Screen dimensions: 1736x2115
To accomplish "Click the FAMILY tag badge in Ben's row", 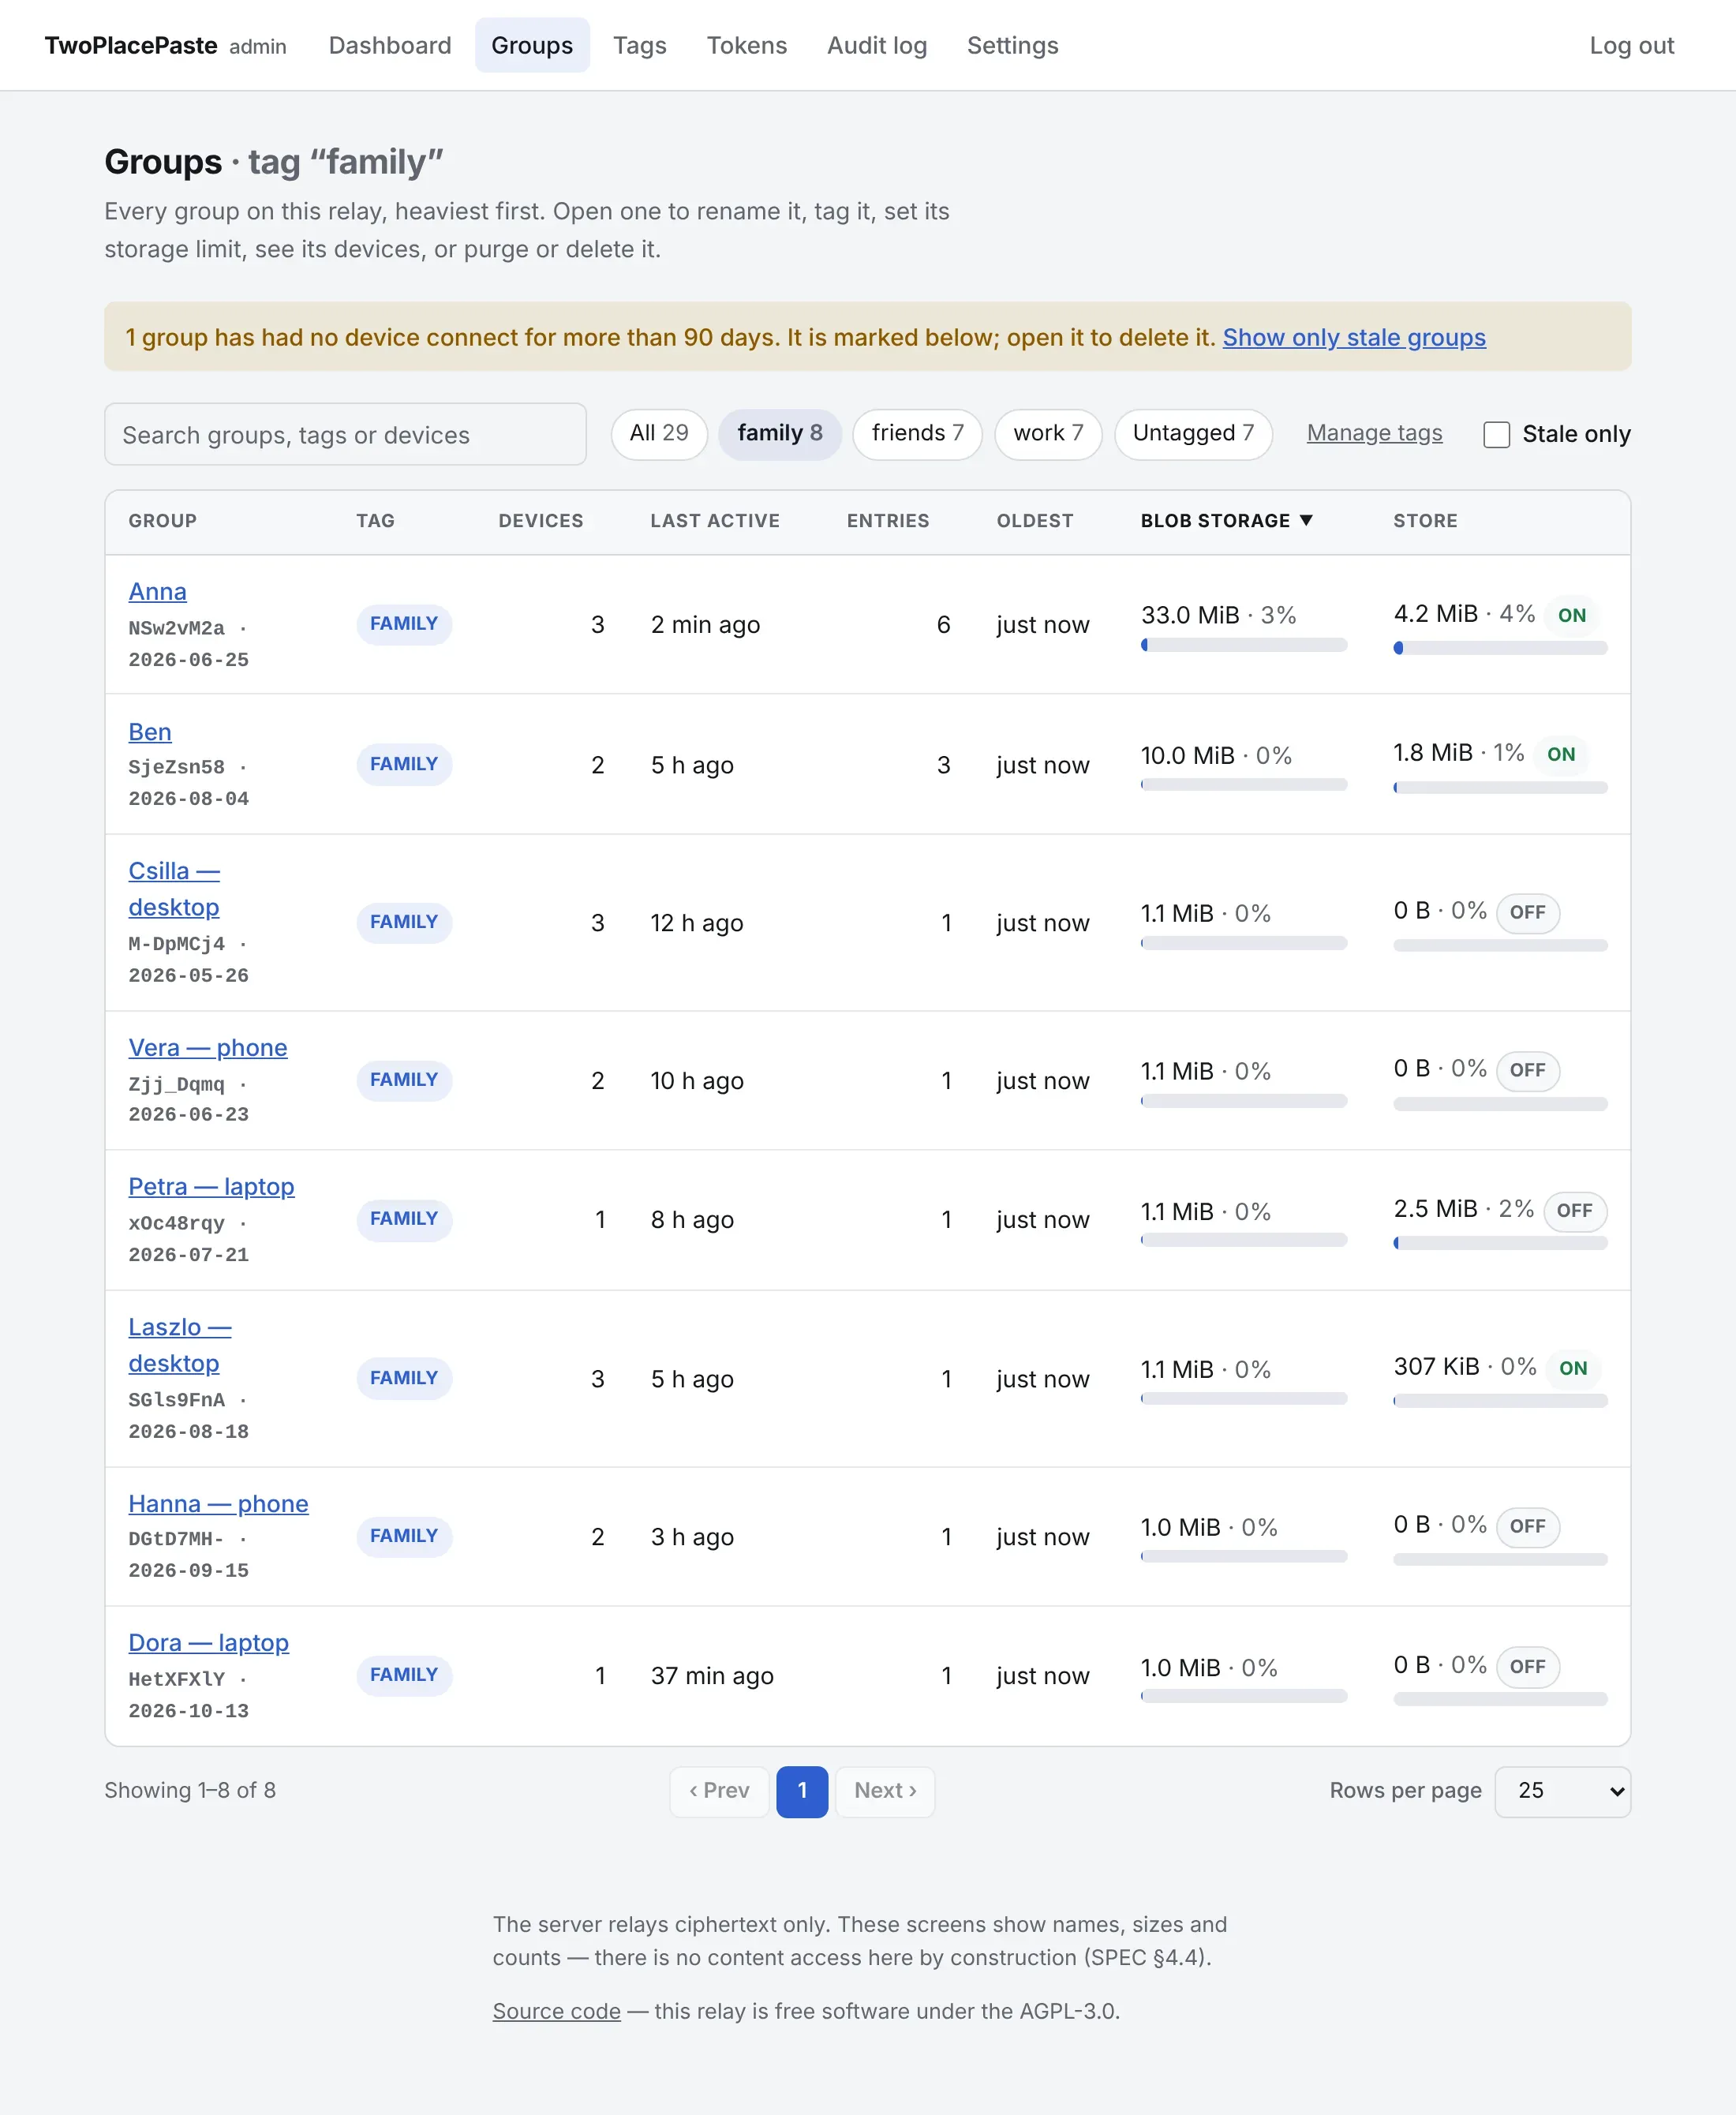I will pyautogui.click(x=404, y=764).
